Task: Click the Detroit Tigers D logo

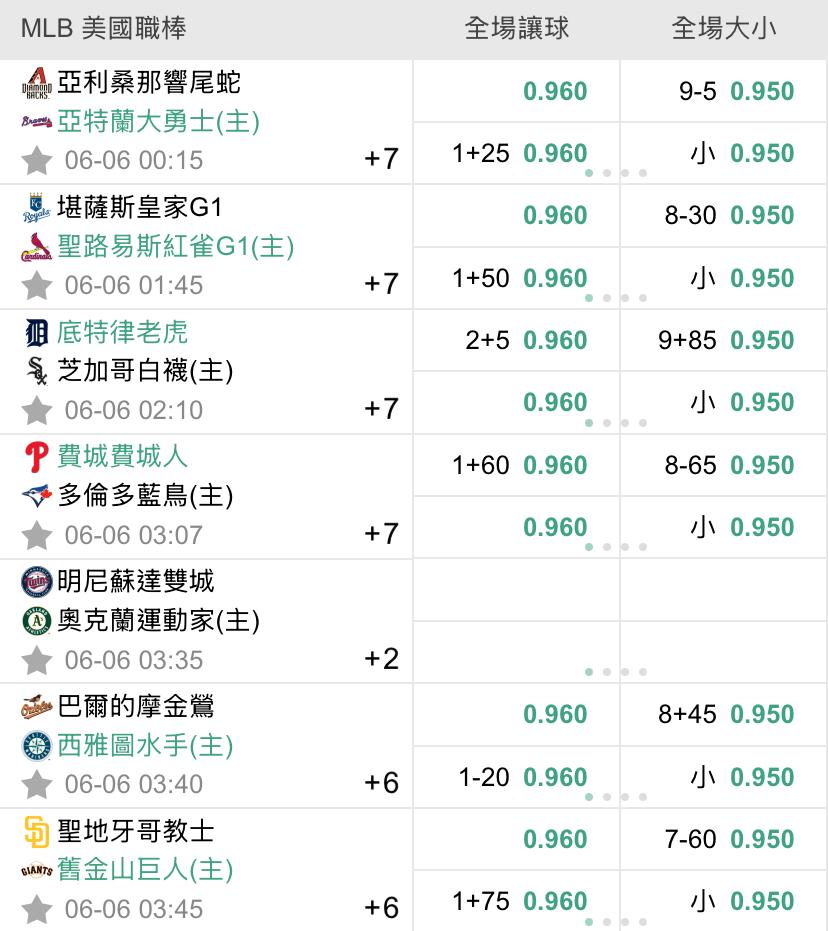Action: 37,332
